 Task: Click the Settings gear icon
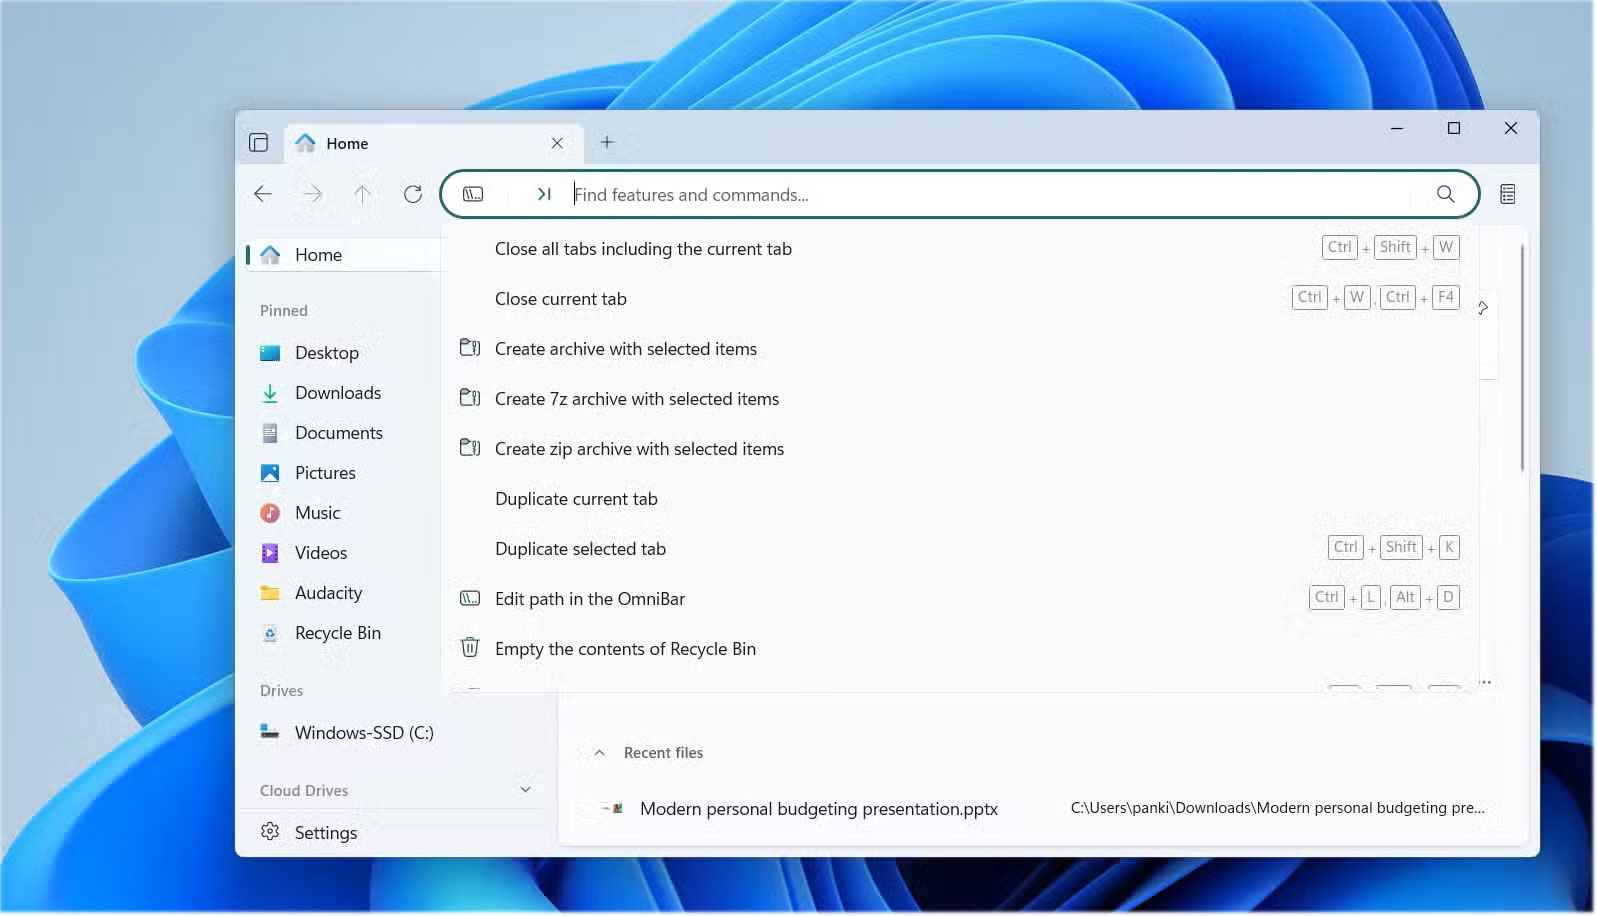coord(270,832)
